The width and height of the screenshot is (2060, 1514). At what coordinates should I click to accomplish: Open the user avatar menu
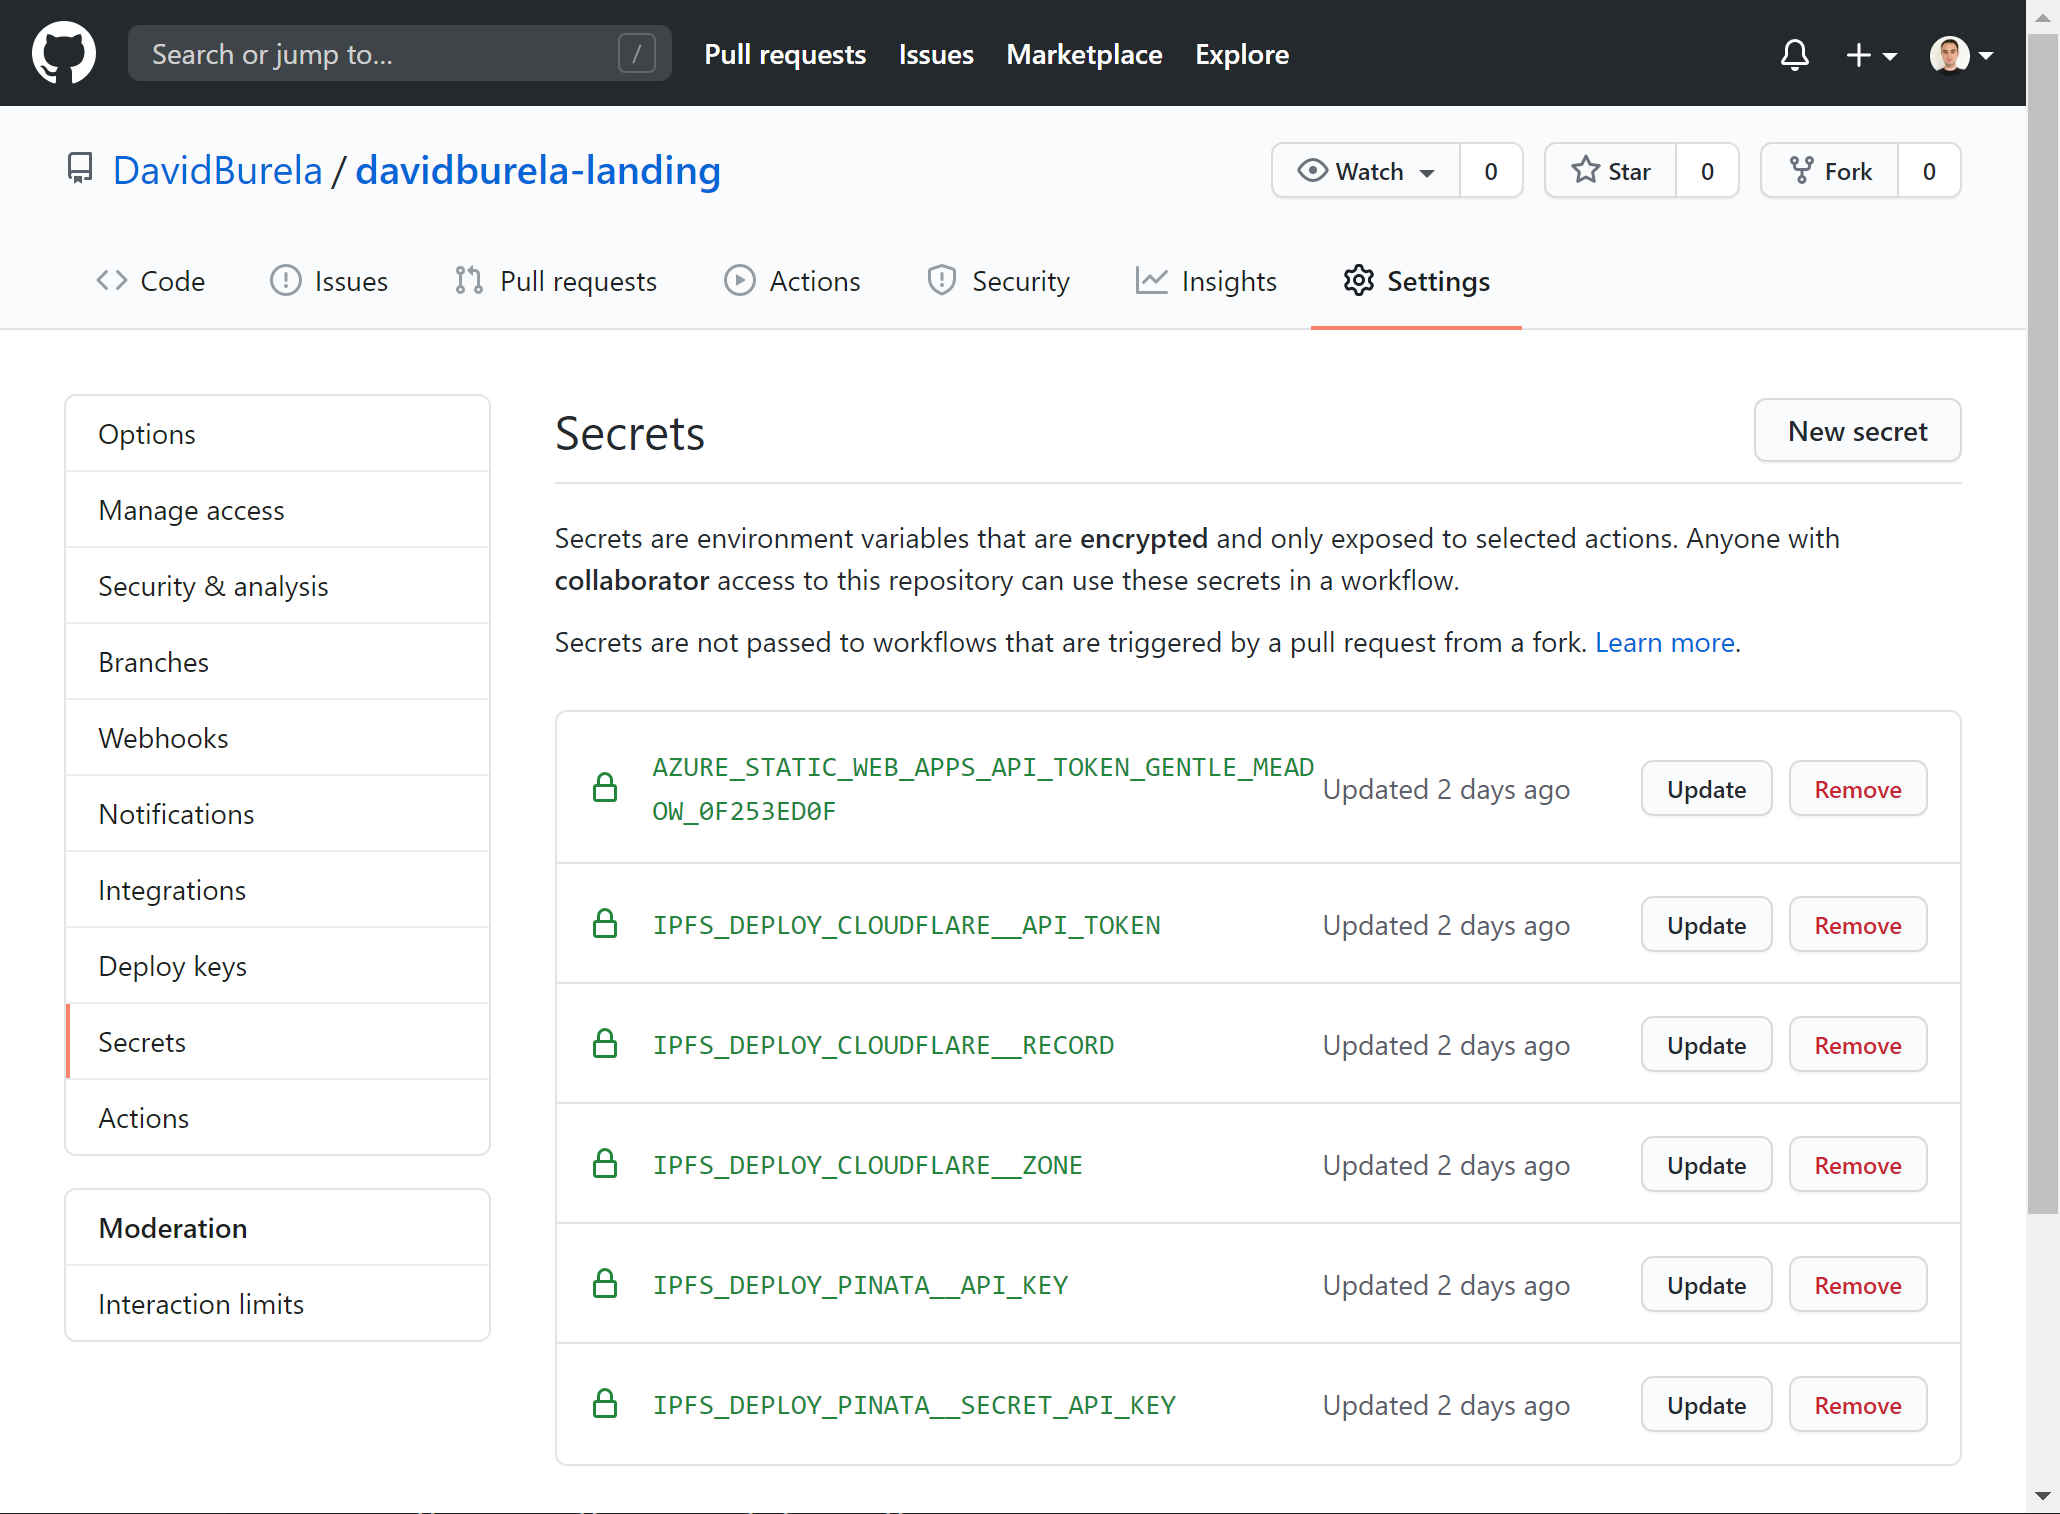(1961, 55)
